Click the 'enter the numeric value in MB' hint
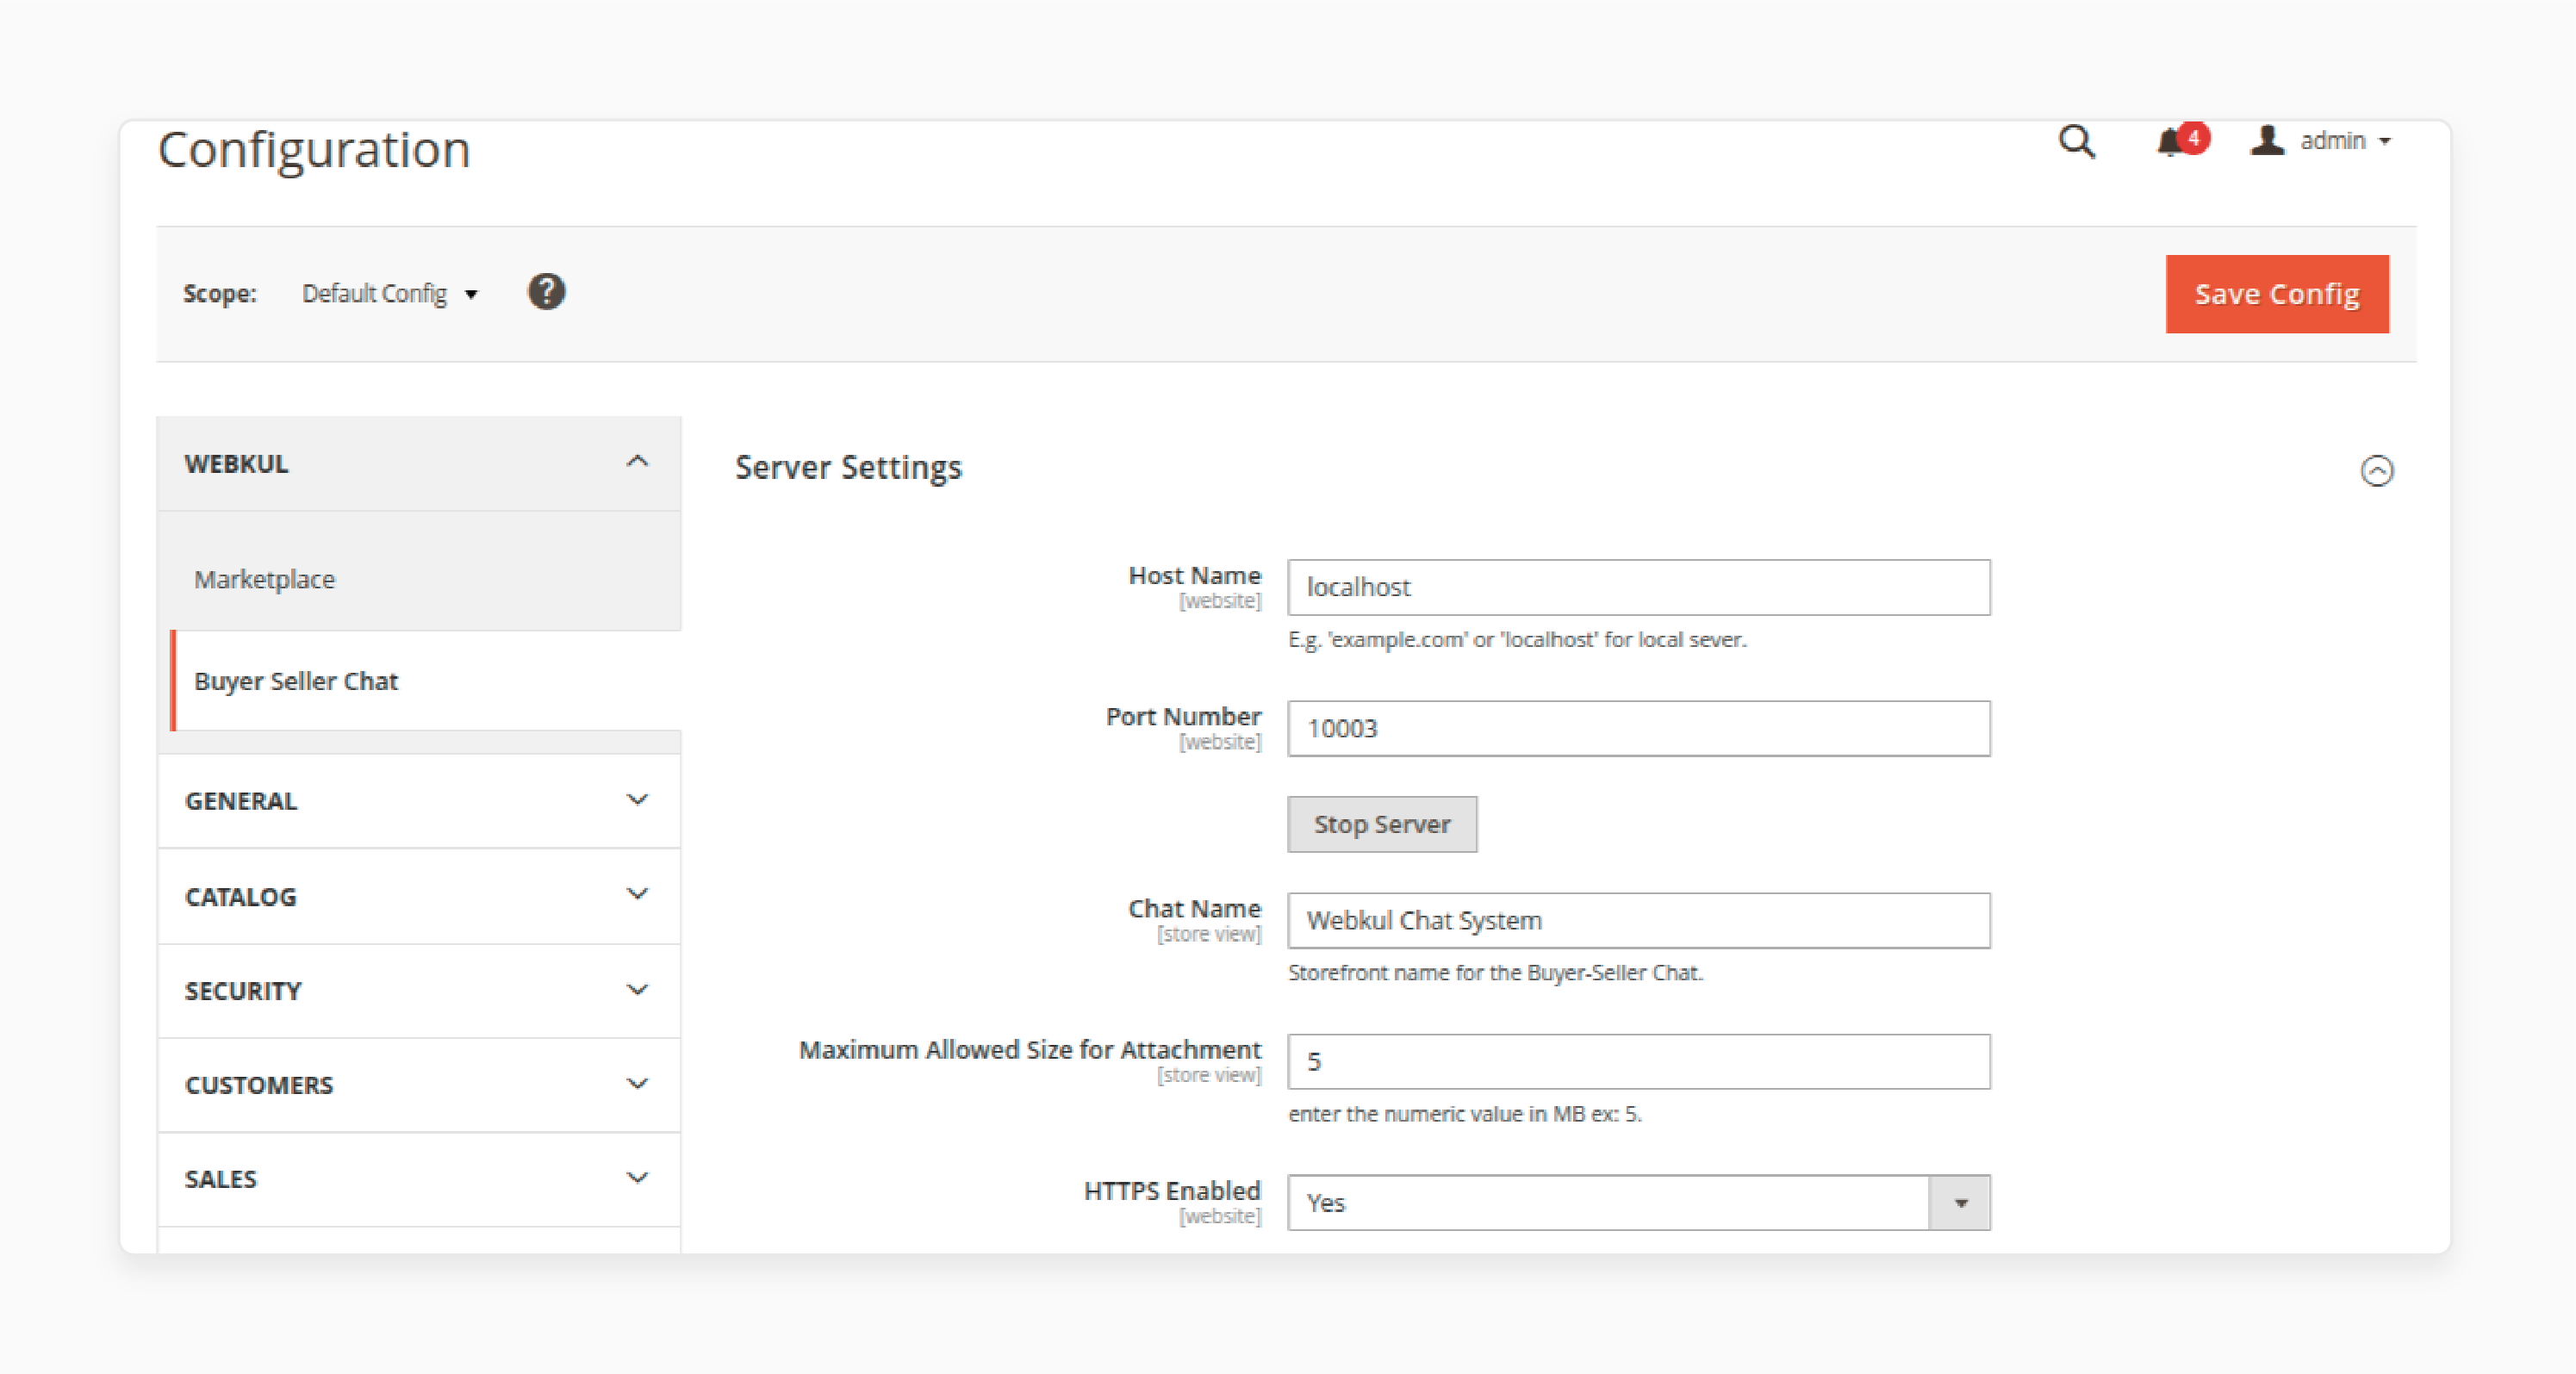 (x=1465, y=1113)
